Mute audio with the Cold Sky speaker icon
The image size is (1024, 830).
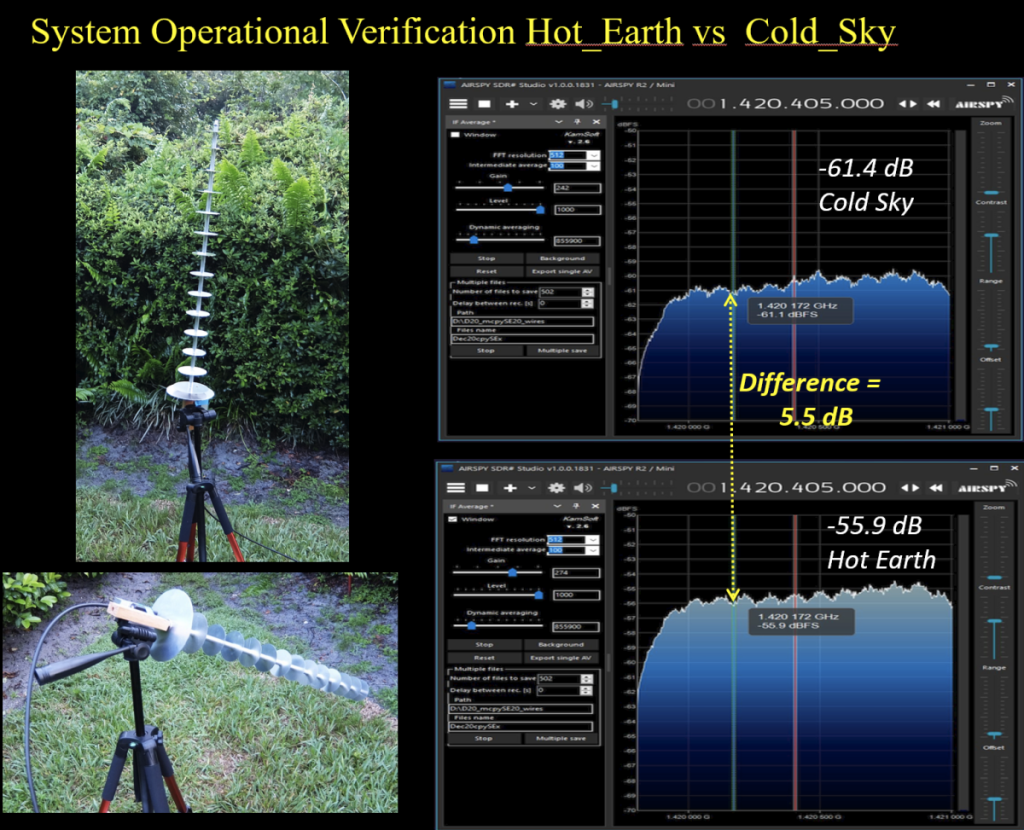click(x=583, y=103)
